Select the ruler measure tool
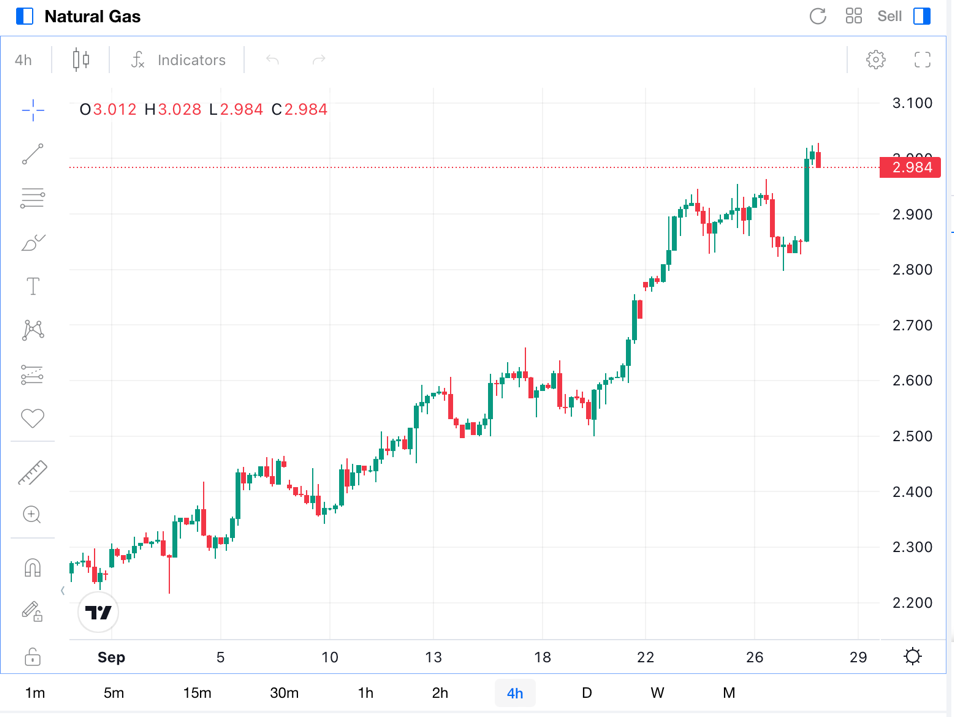Image resolution: width=954 pixels, height=717 pixels. tap(33, 473)
